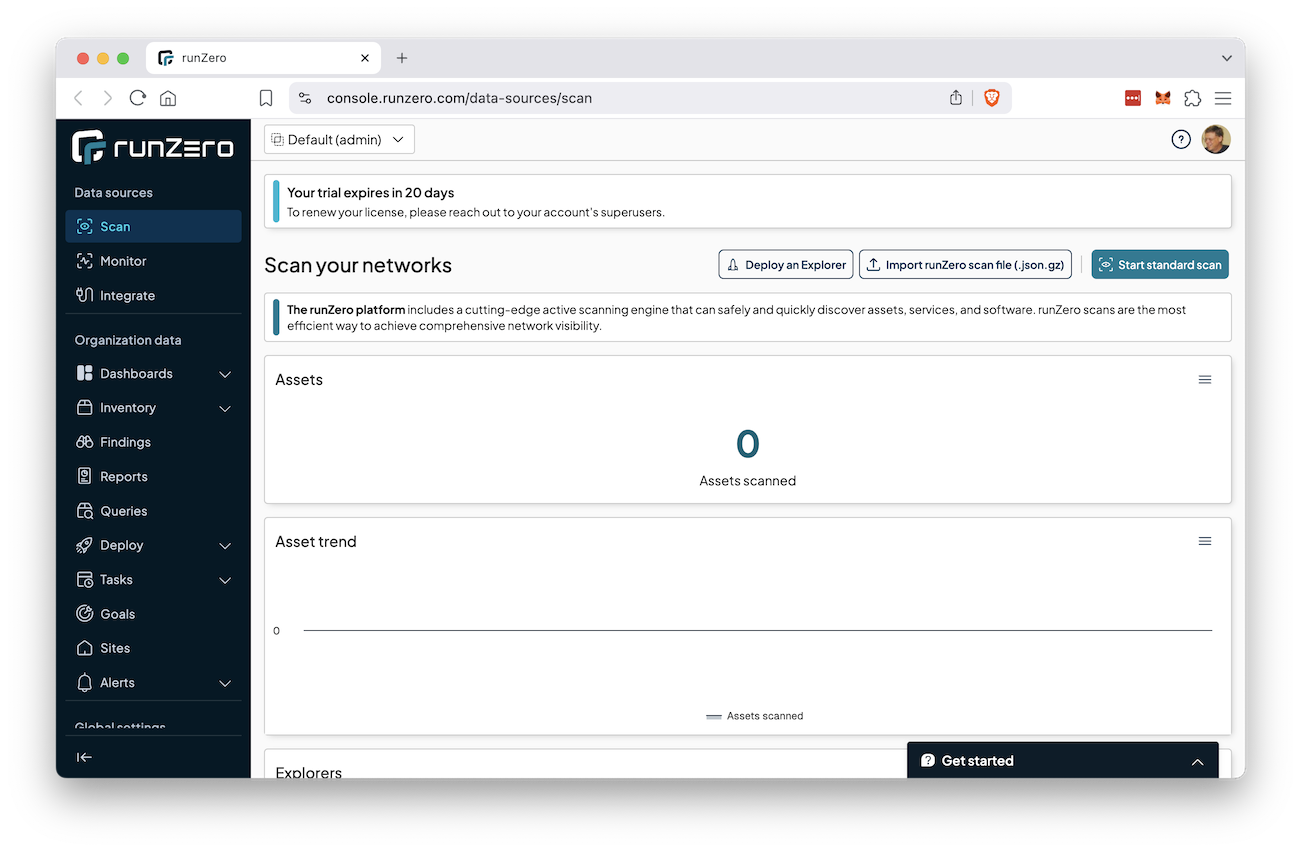Screen dimensions: 1301x852
Task: Open the Assets card hamburger menu
Action: (1205, 380)
